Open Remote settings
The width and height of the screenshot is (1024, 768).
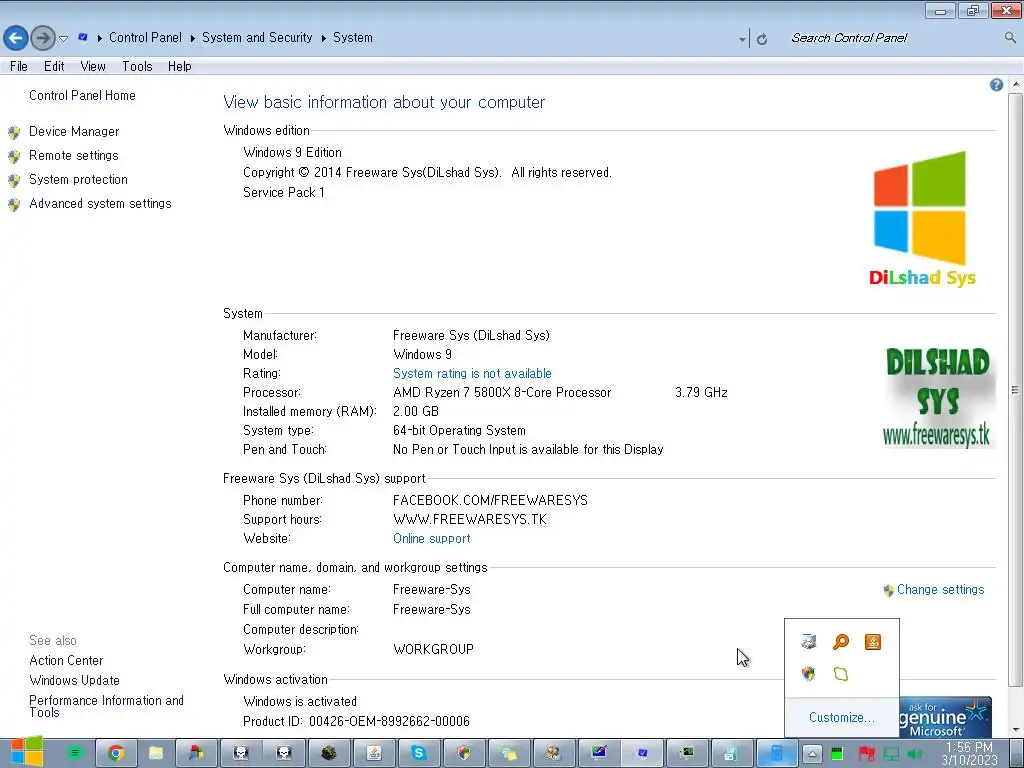[74, 155]
